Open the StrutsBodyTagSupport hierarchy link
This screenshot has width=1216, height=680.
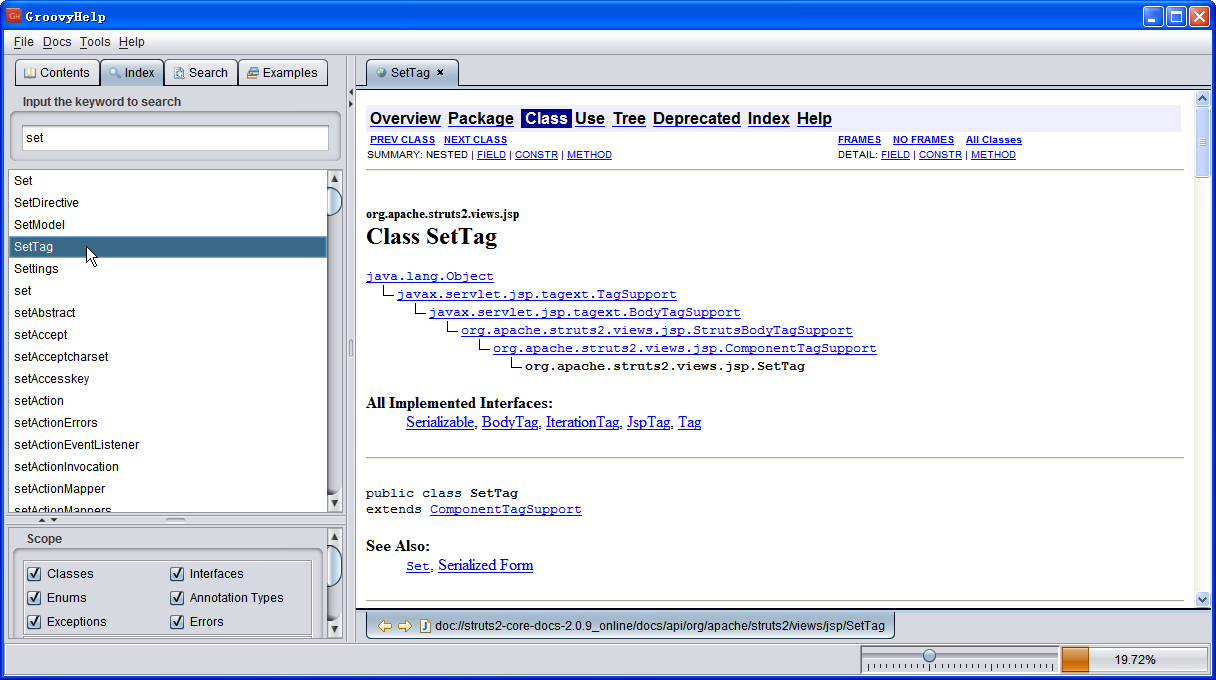[657, 330]
